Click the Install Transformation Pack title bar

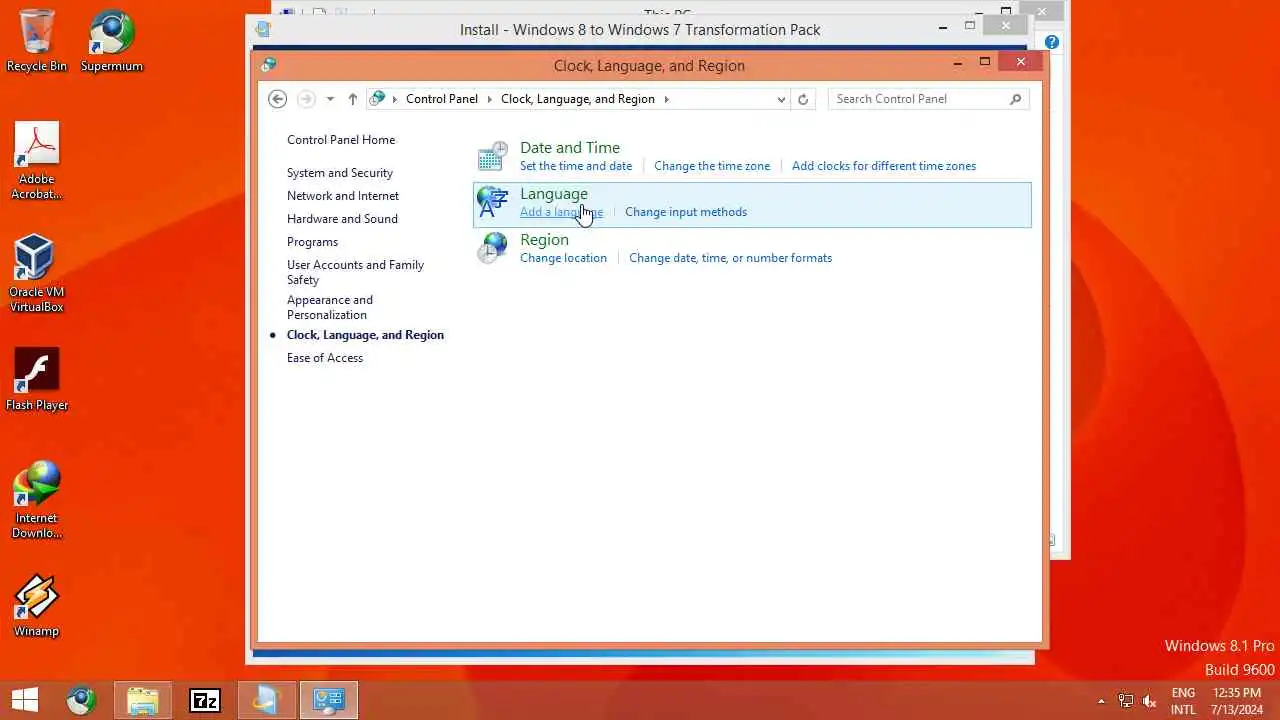640,29
